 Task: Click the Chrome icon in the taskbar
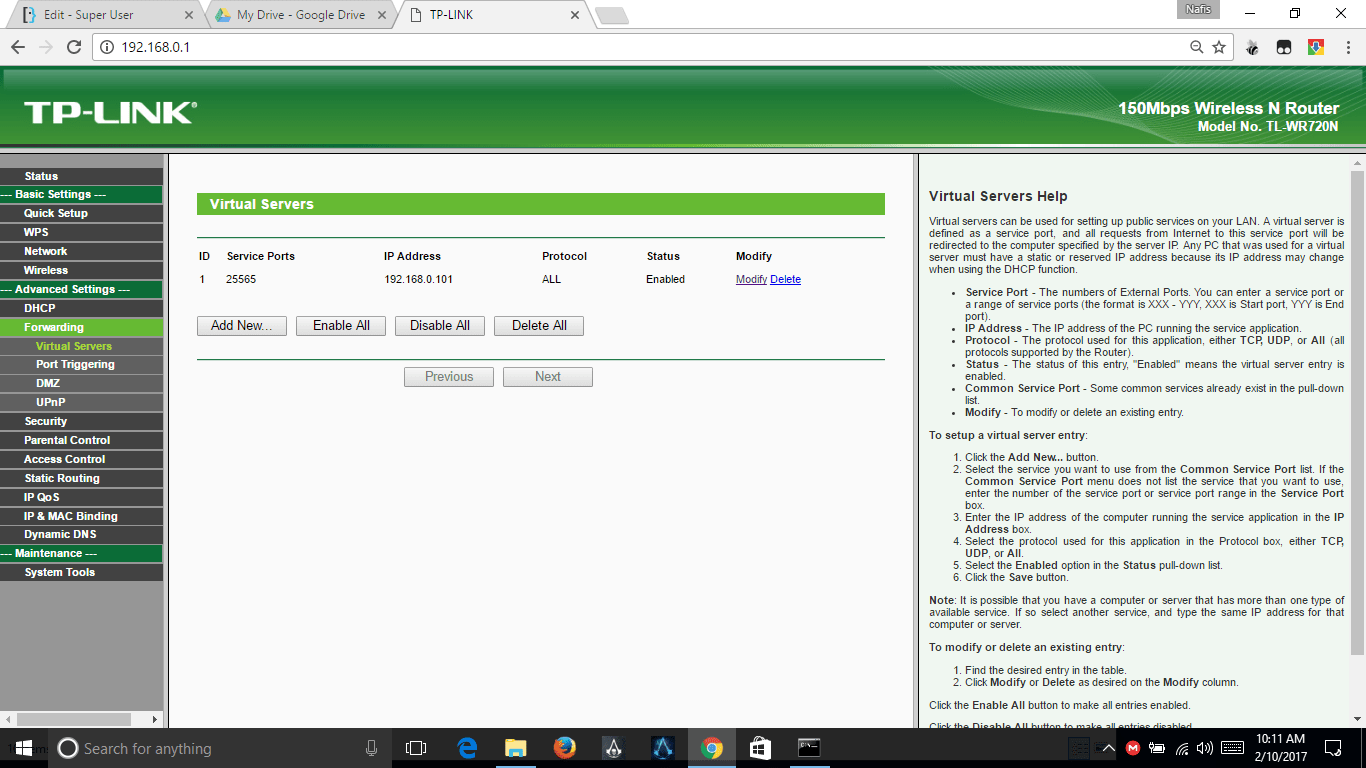(x=711, y=748)
